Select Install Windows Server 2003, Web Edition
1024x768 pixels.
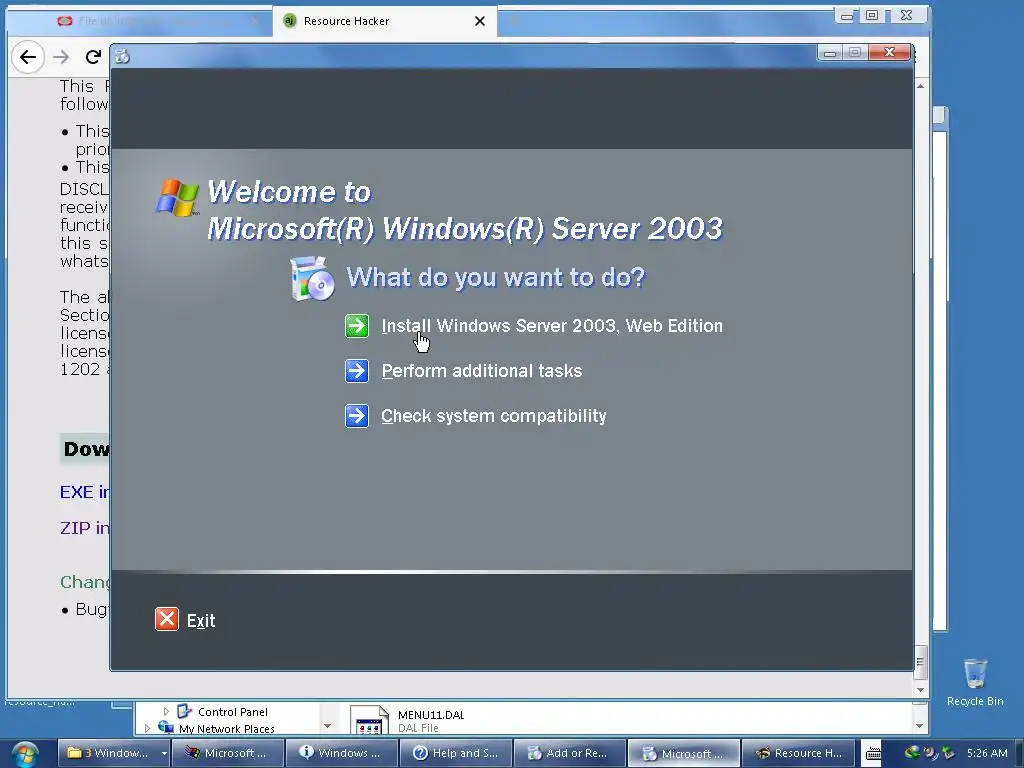(x=552, y=326)
